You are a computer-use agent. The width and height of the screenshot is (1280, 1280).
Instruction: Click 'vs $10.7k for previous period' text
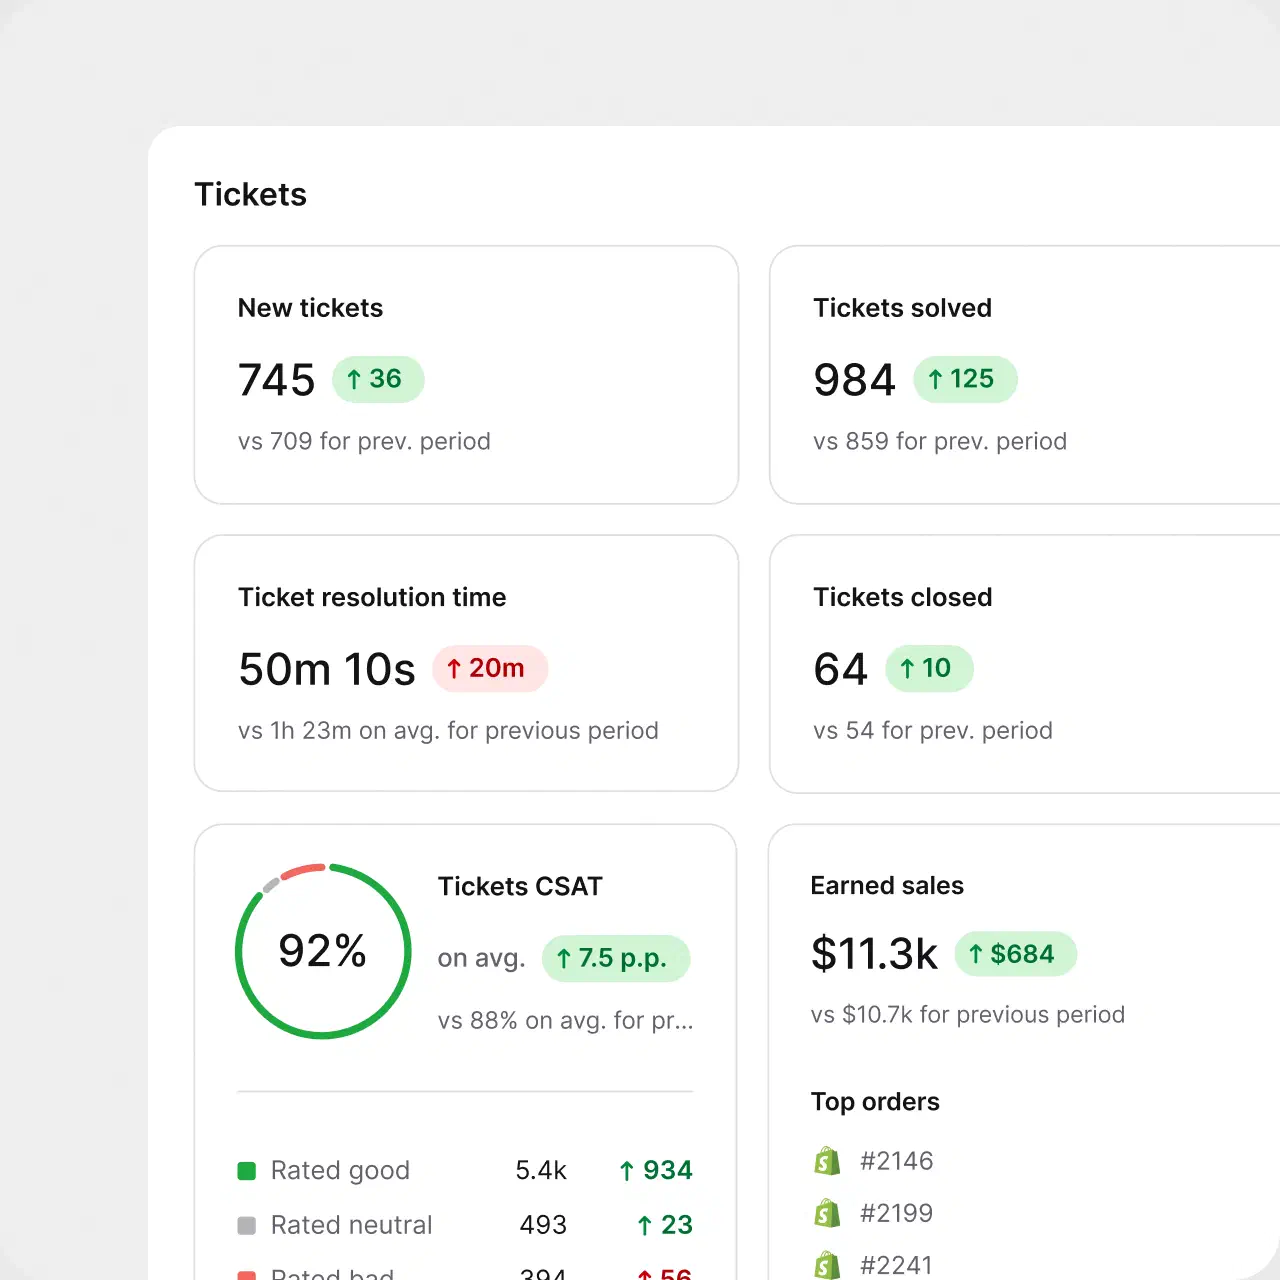coord(968,1014)
